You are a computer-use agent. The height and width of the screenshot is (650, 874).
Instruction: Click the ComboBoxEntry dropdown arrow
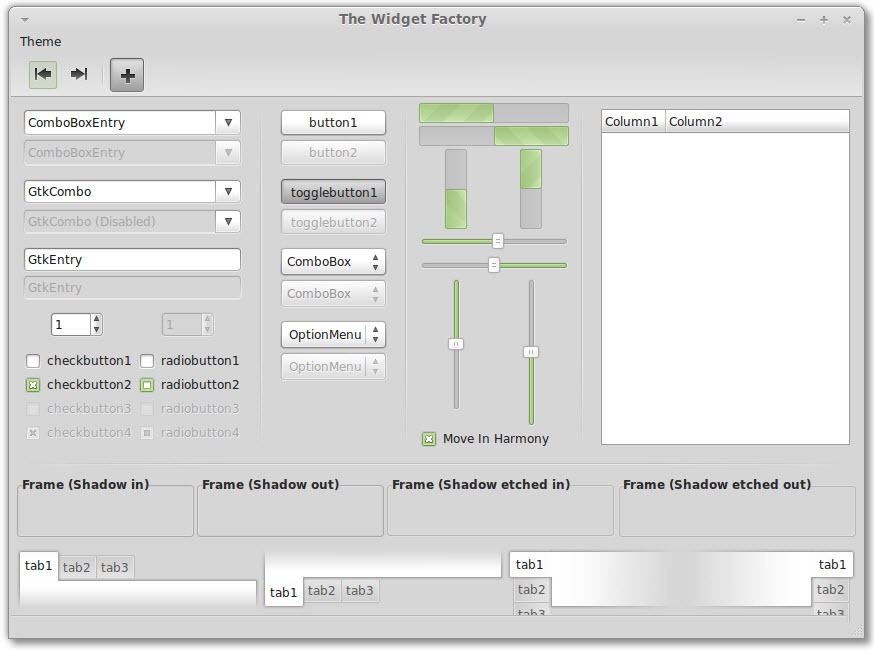click(x=228, y=123)
